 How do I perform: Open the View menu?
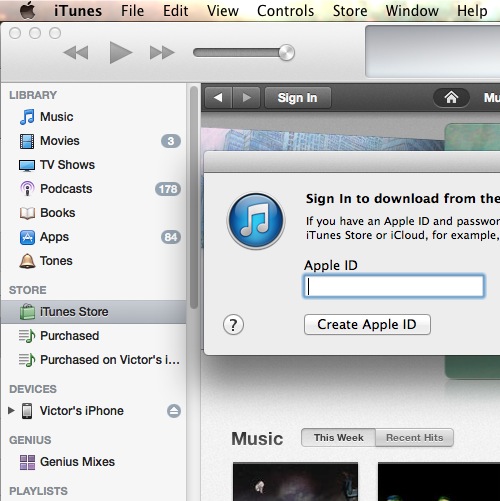[x=223, y=11]
